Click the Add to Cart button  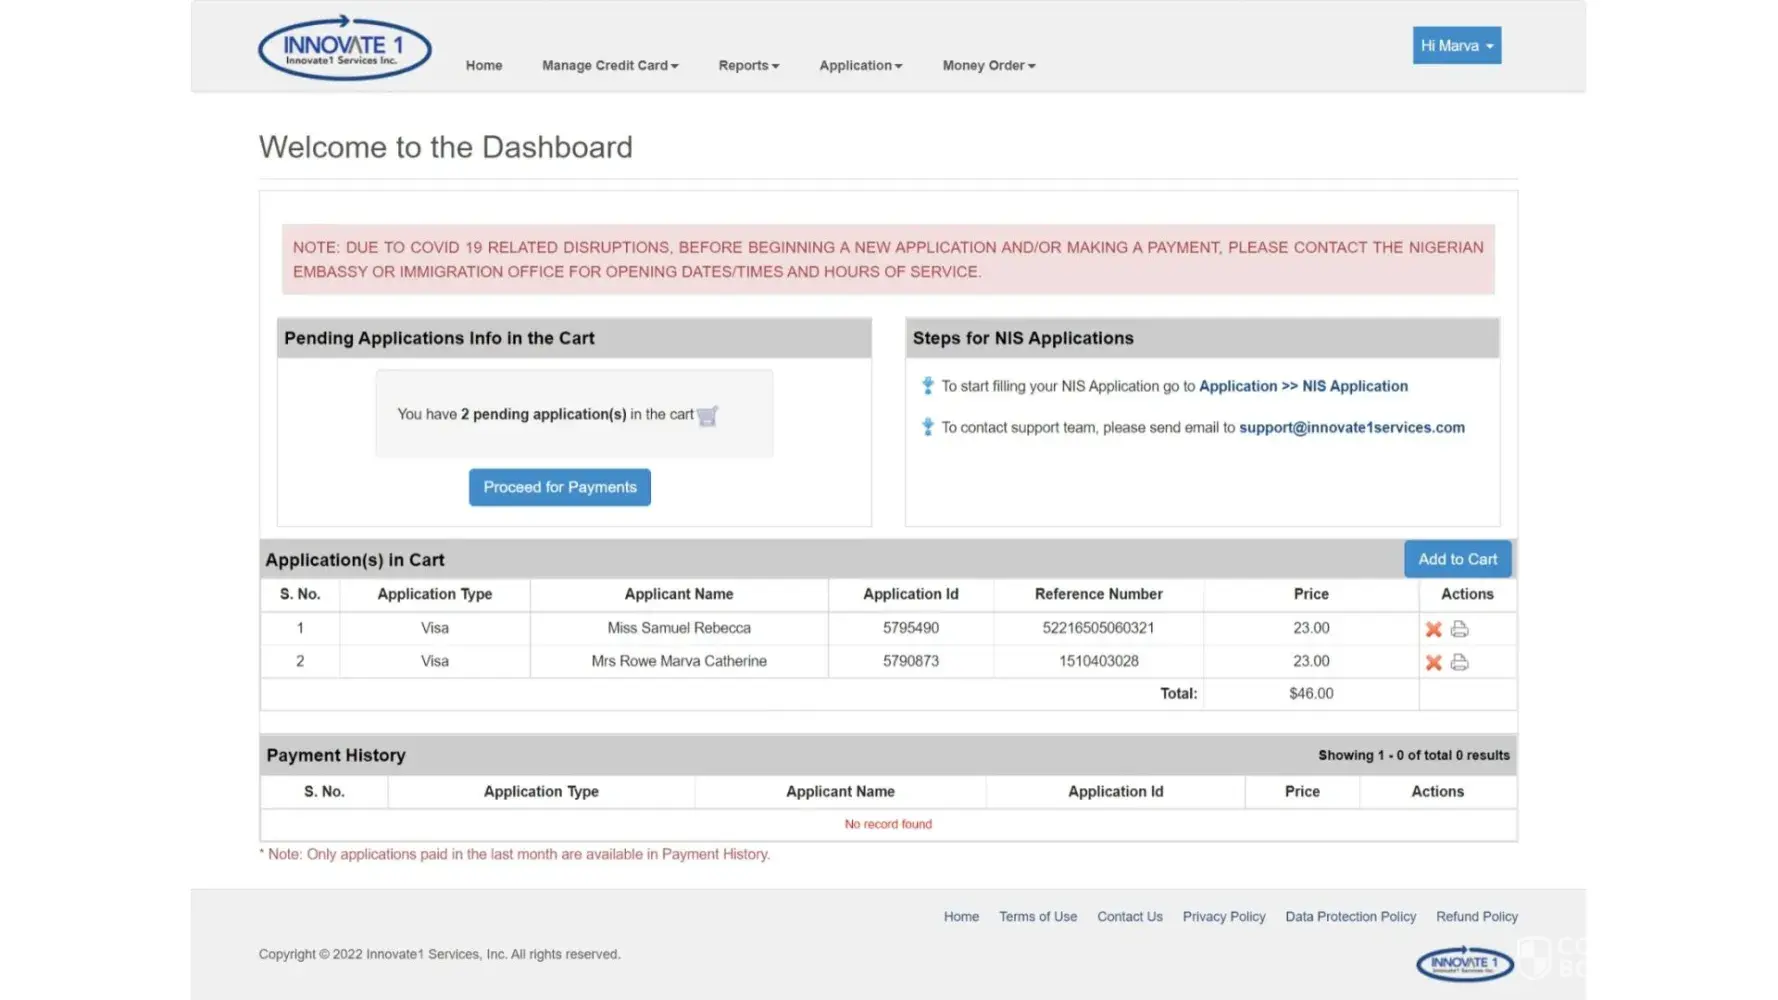(x=1457, y=559)
